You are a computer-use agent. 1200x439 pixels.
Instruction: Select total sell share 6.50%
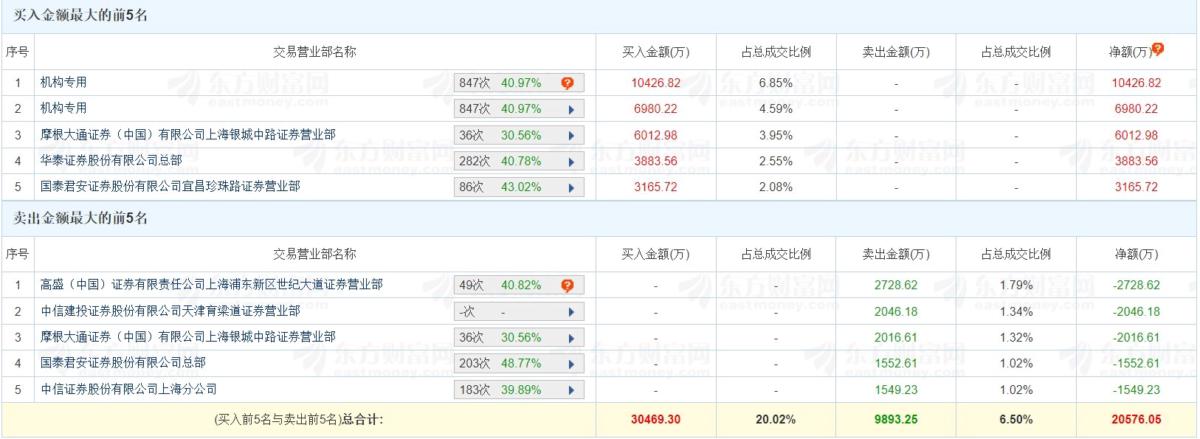(1016, 420)
